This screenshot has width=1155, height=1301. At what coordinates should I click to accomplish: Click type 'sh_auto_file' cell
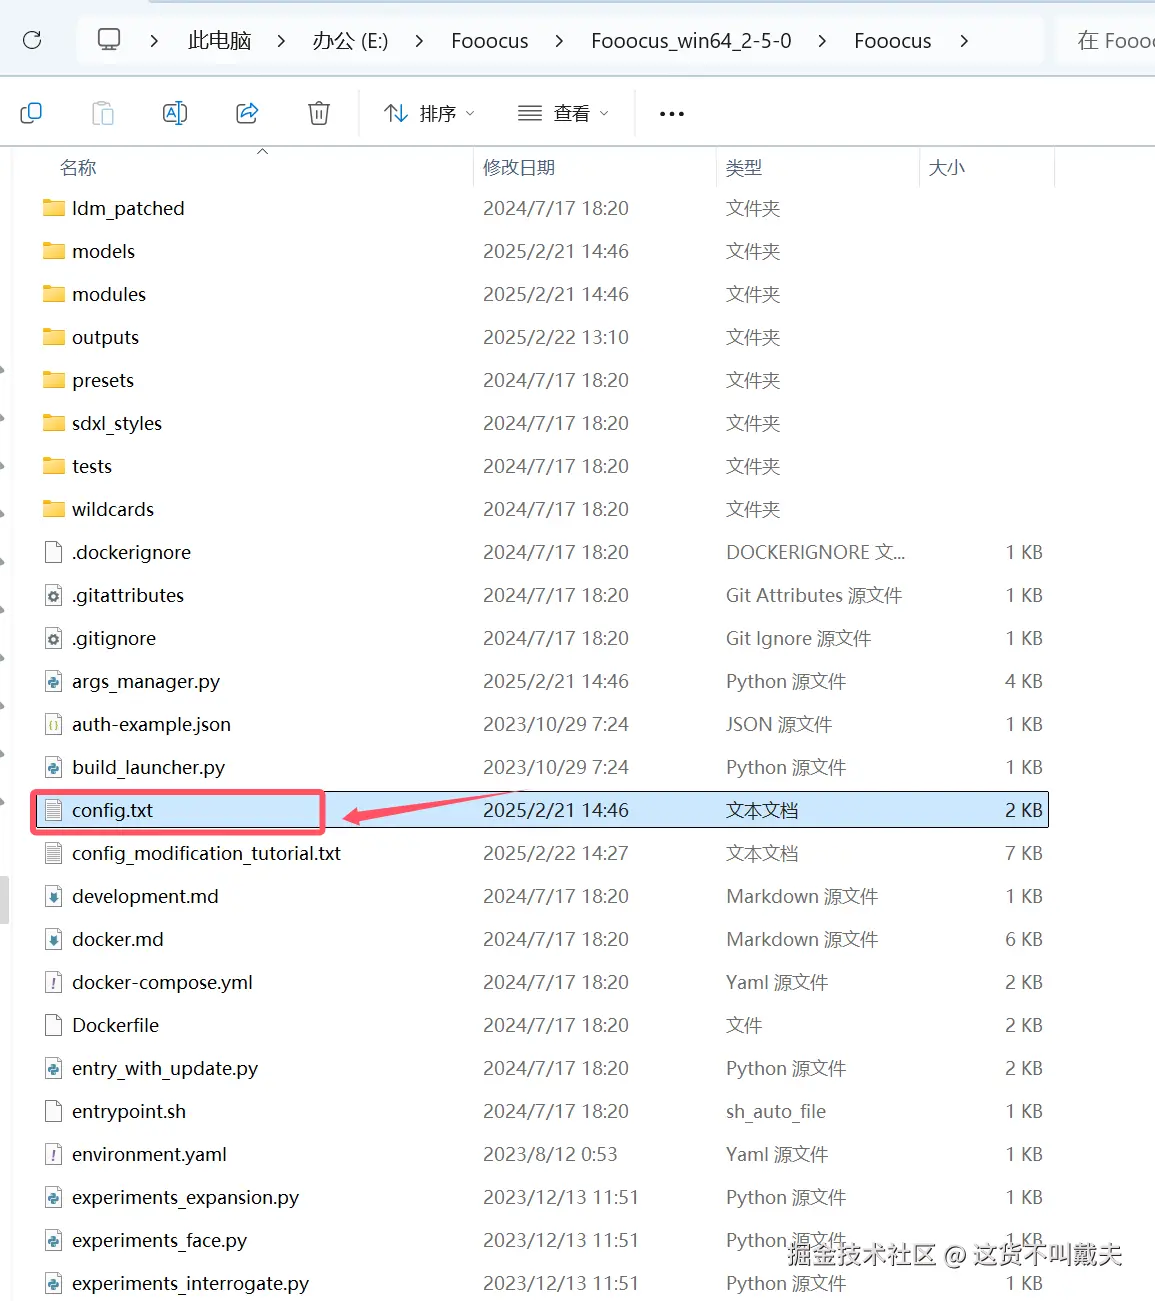[x=776, y=1111]
